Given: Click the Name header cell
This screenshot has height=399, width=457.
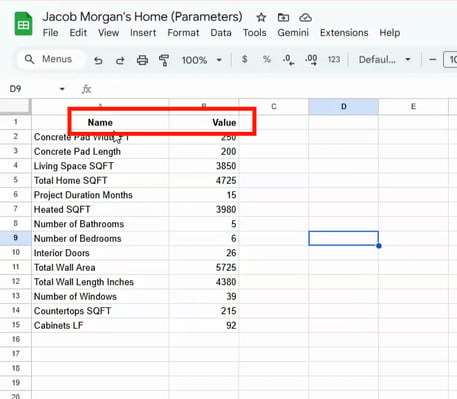Looking at the screenshot, I should (x=100, y=122).
